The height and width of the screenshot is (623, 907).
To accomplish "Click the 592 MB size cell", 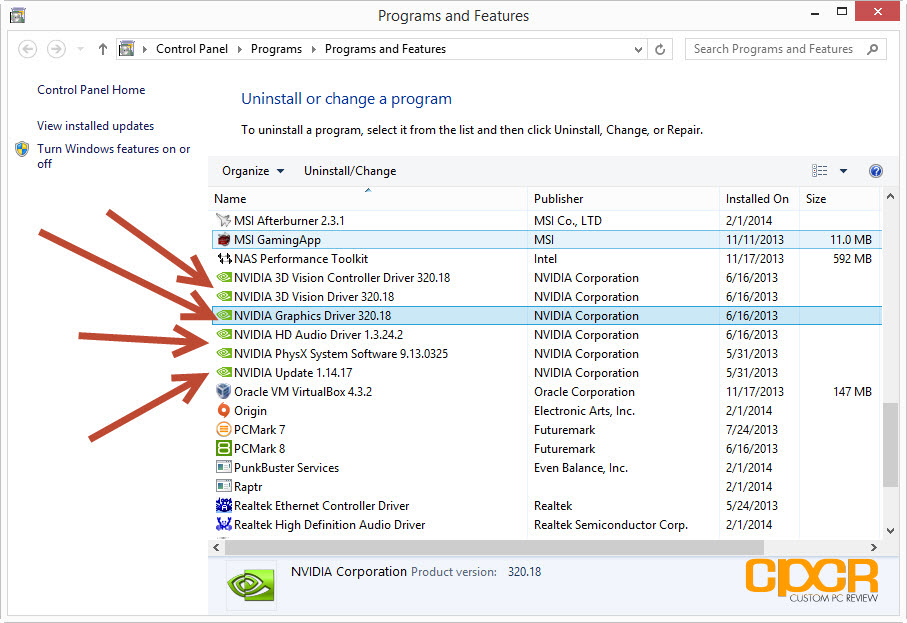I will [x=852, y=259].
